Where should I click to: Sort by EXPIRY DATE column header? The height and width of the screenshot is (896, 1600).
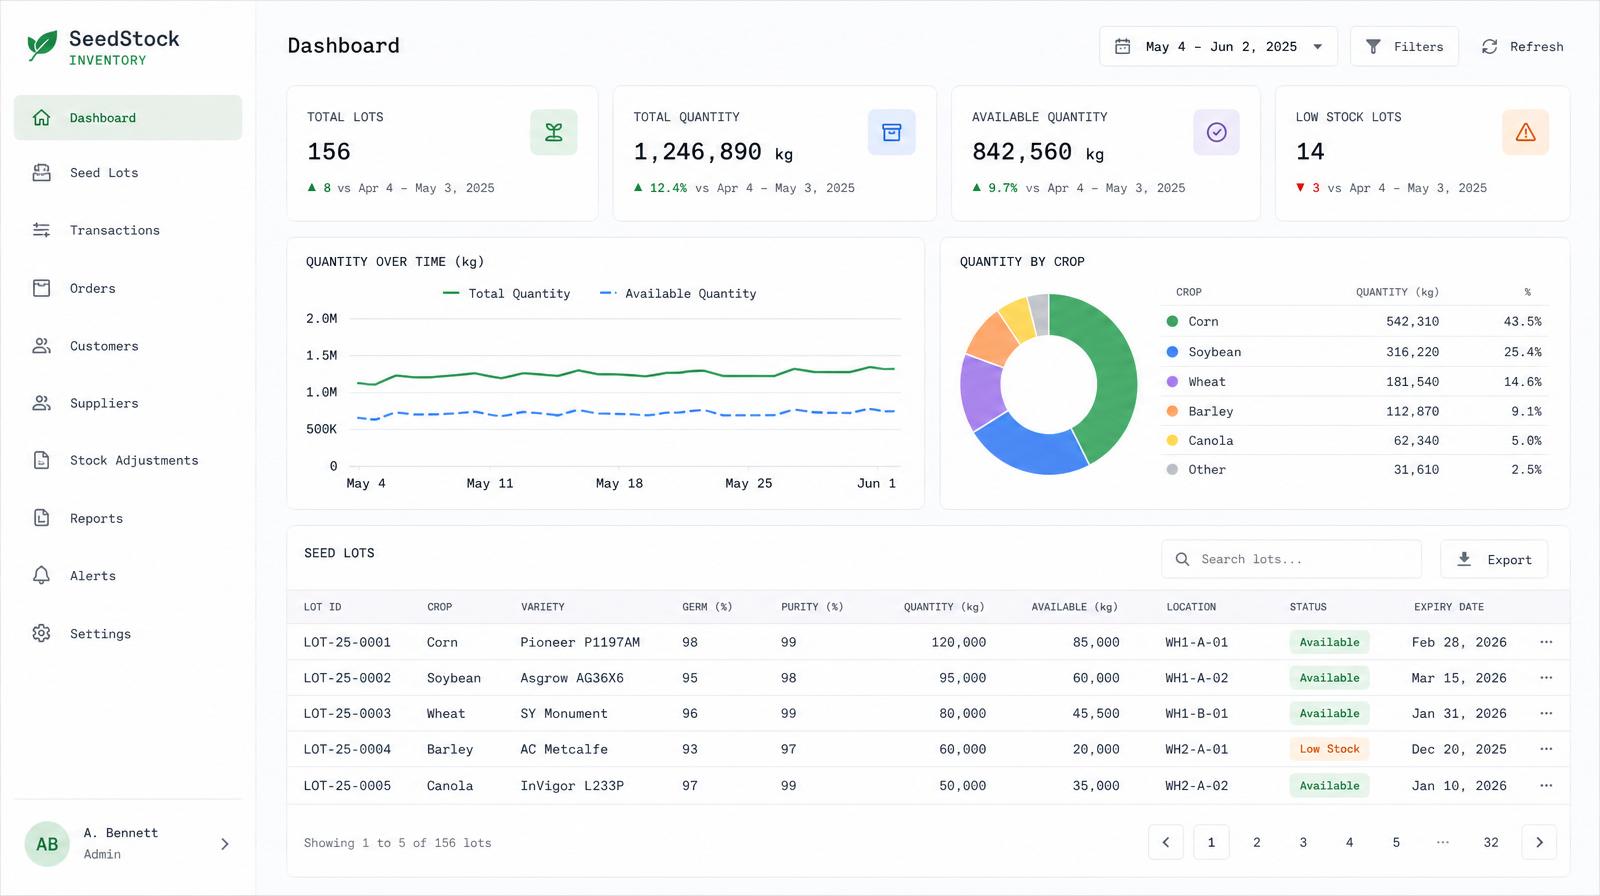1449,607
